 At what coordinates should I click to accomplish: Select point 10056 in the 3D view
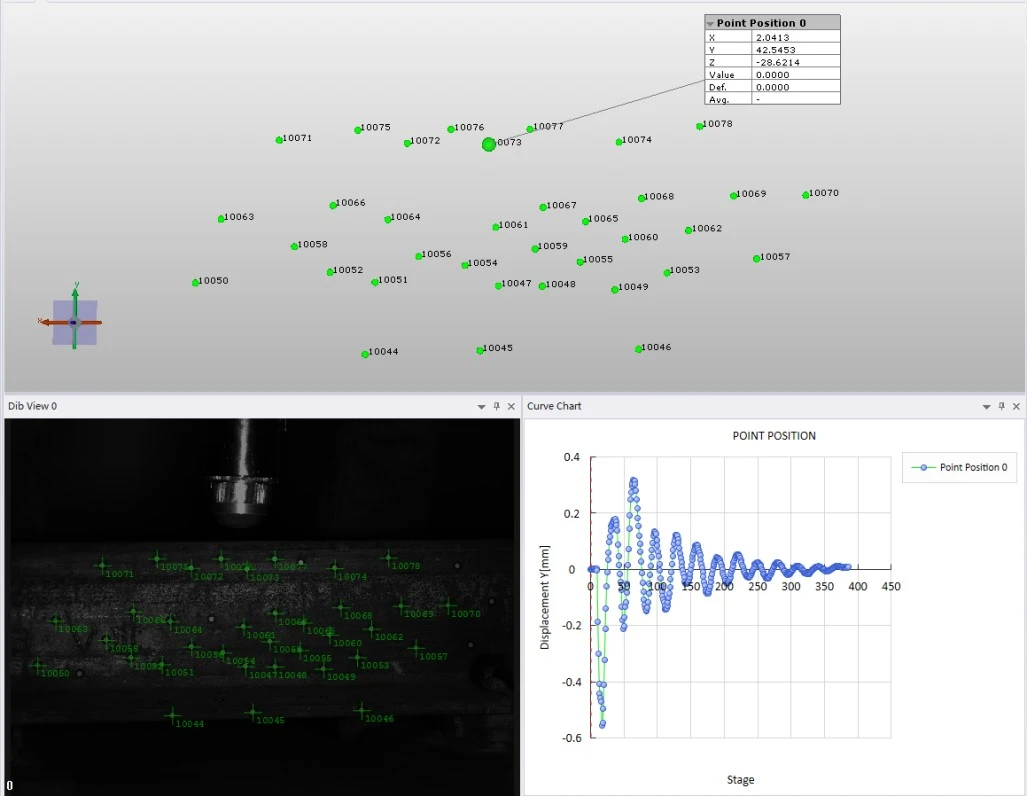pos(418,256)
